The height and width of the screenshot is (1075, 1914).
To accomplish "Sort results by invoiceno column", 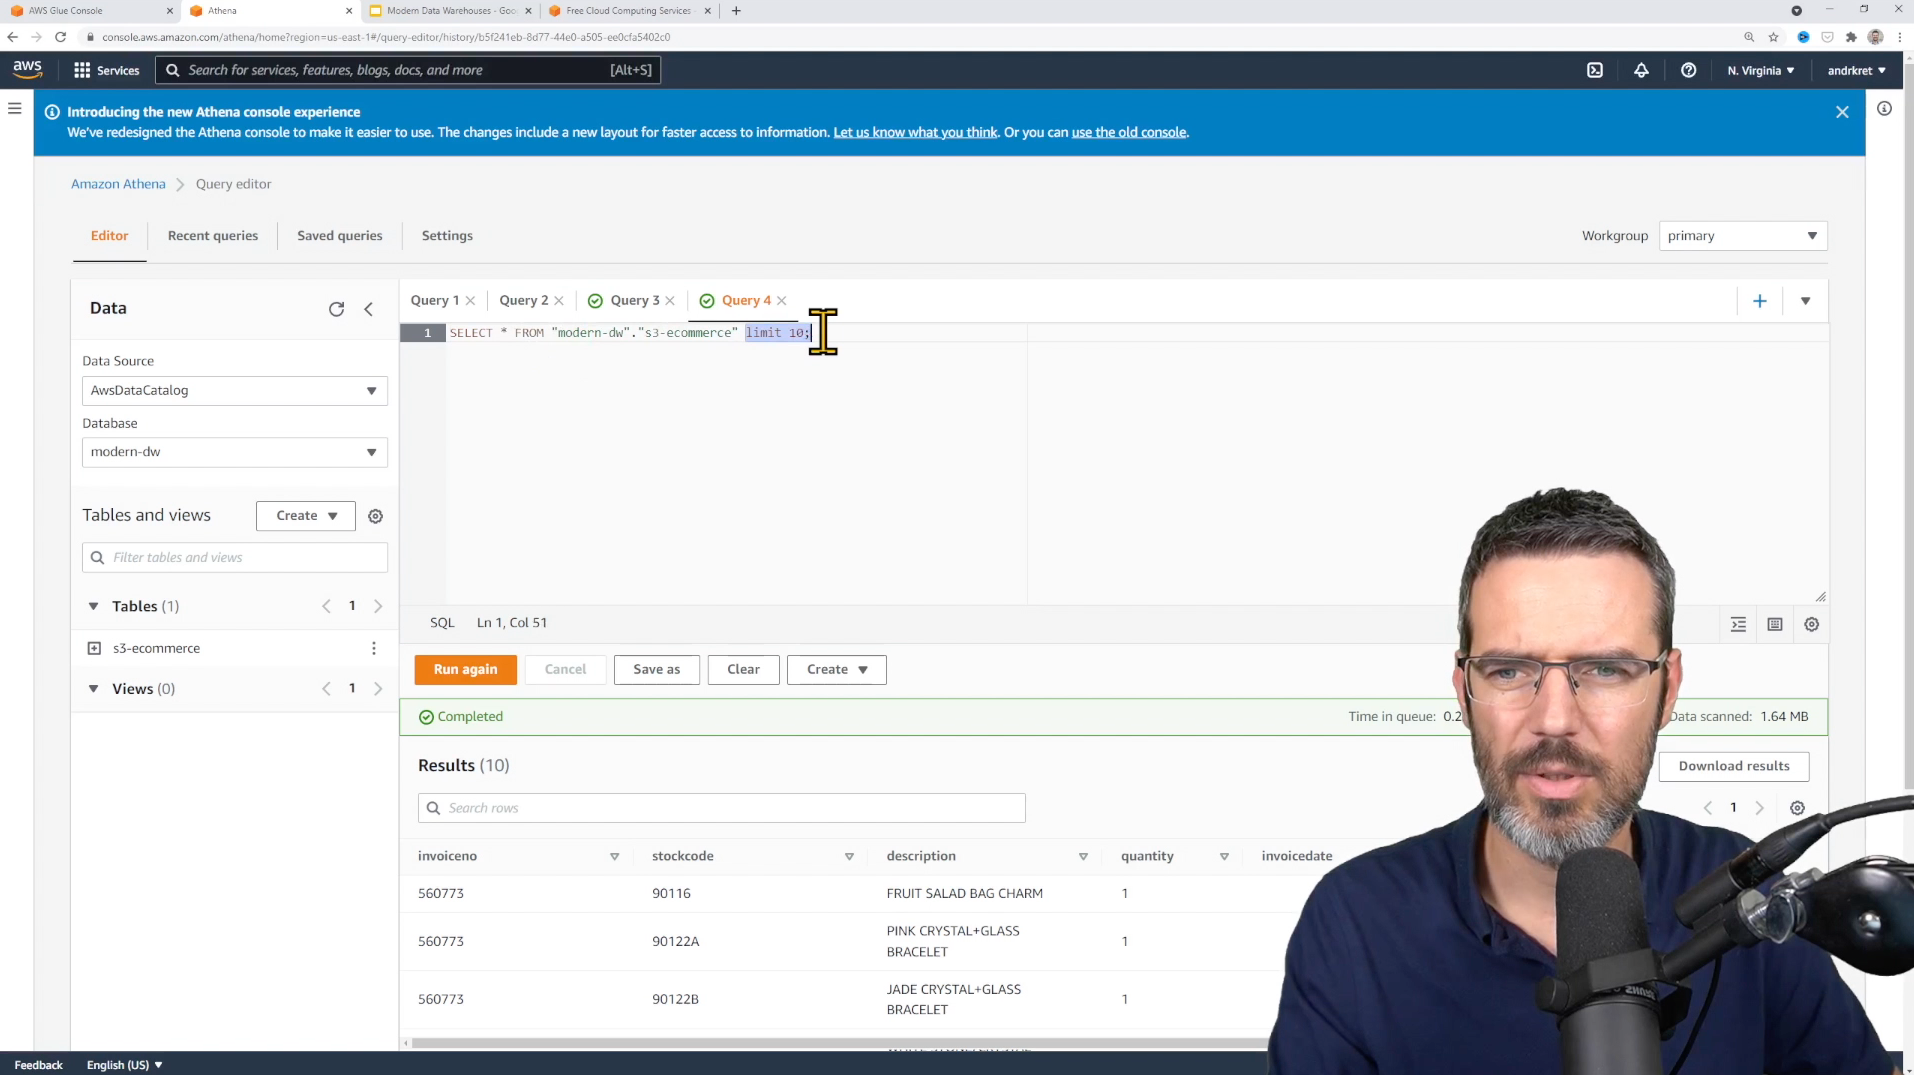I will click(614, 857).
